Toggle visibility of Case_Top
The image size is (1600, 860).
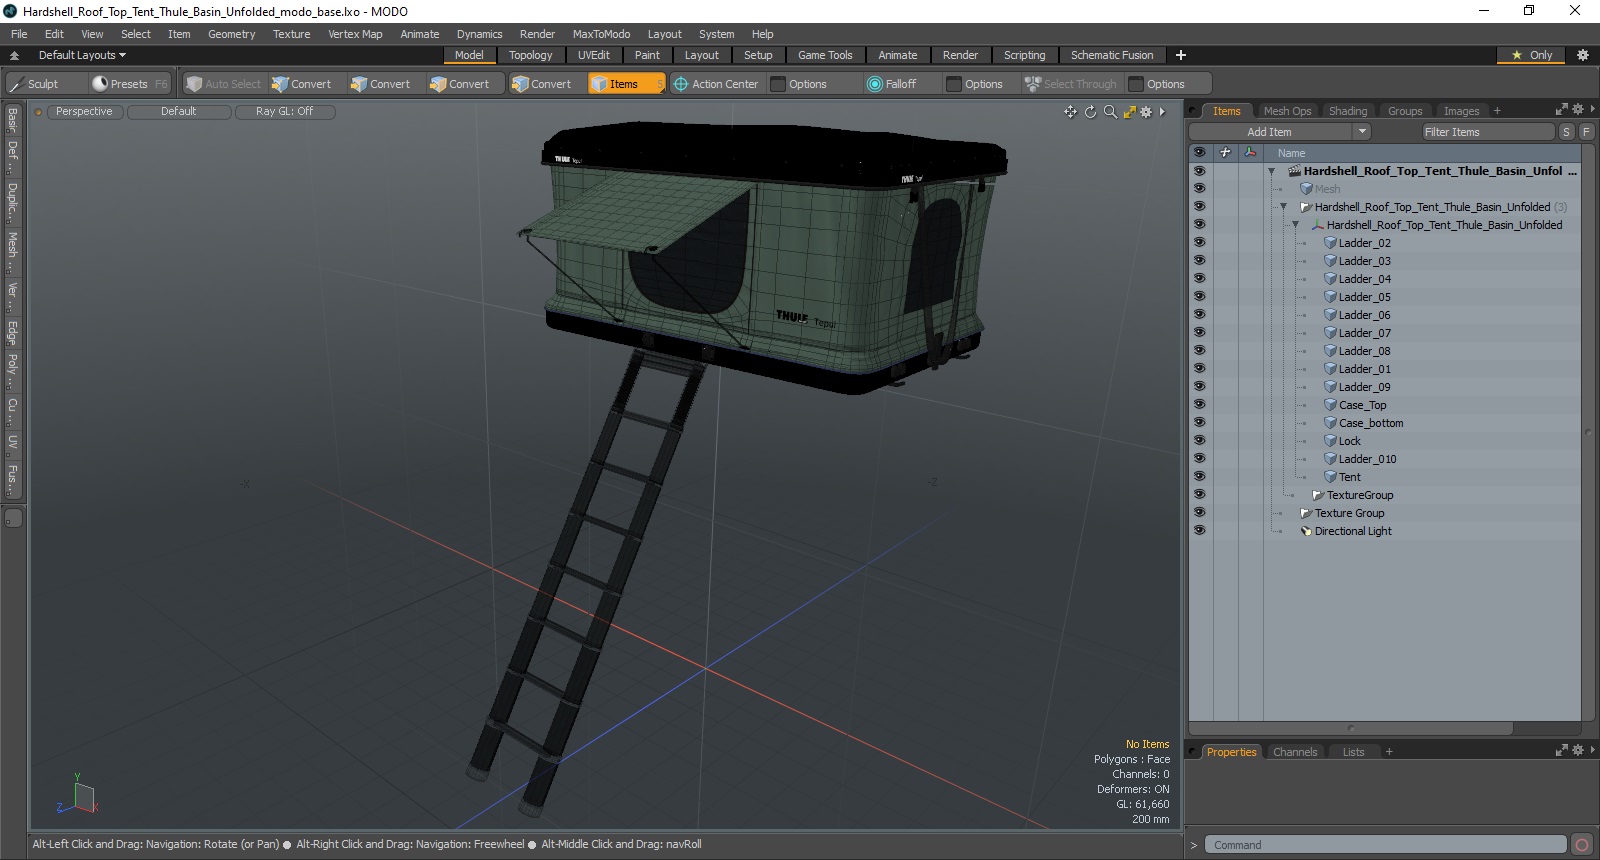(1199, 405)
